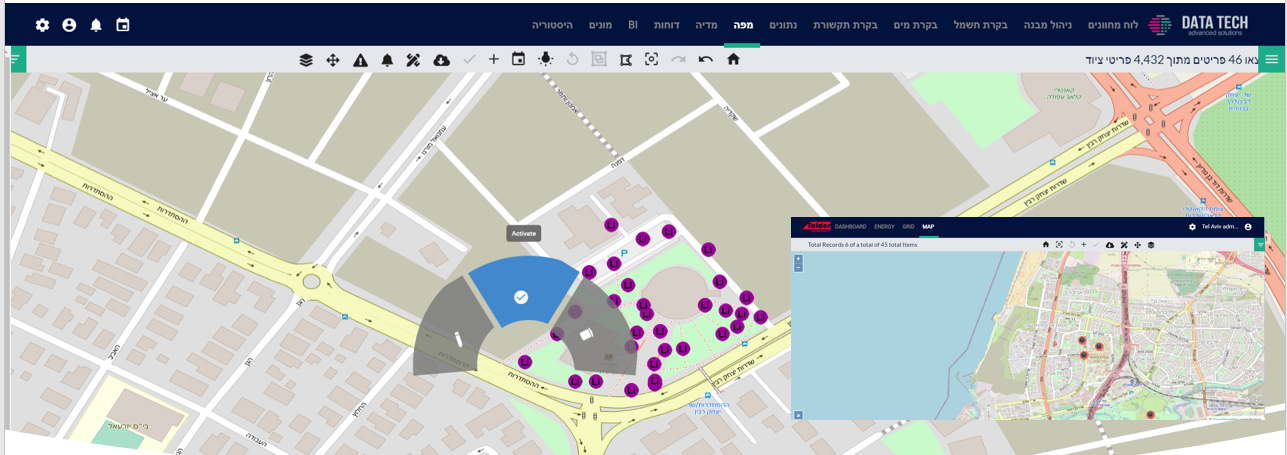Open the layers tool in map toolbar
Image resolution: width=1287 pixels, height=455 pixels.
306,60
